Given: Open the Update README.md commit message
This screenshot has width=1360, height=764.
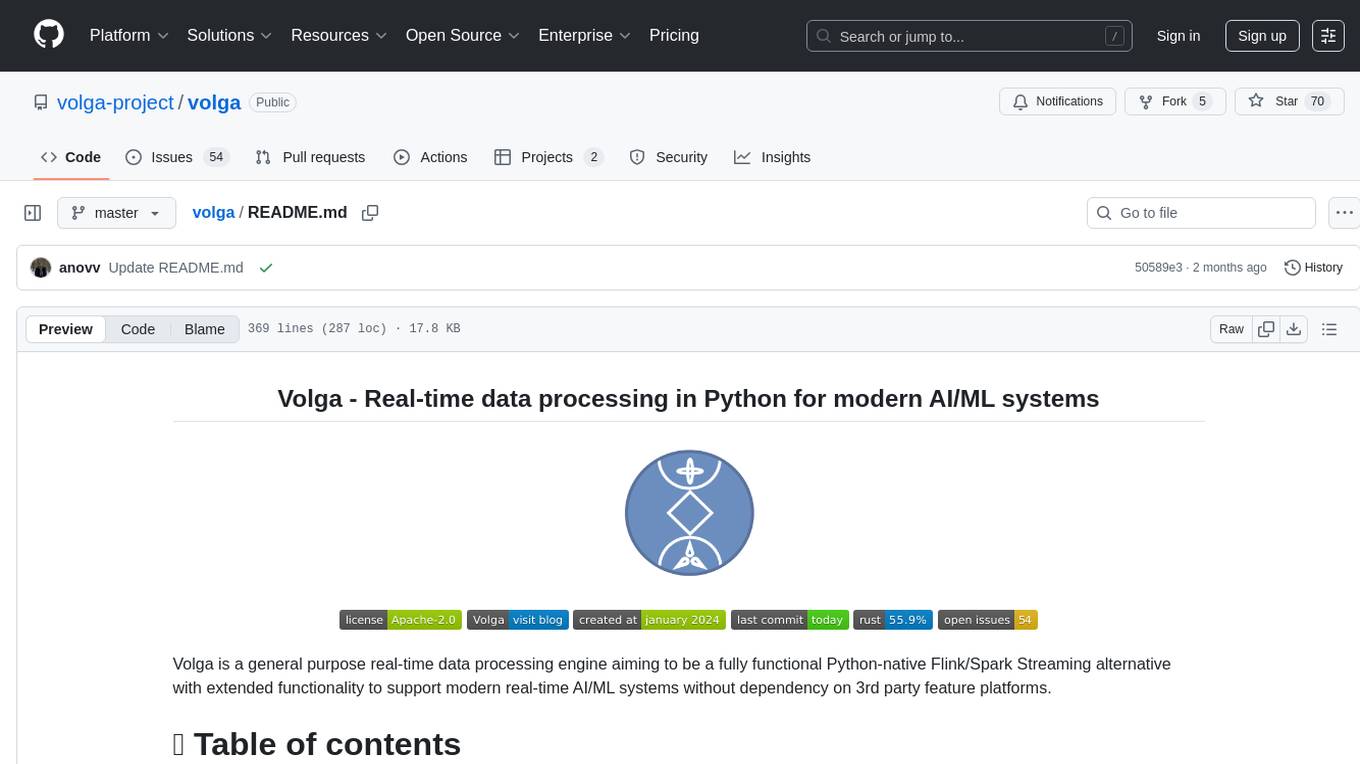Looking at the screenshot, I should pyautogui.click(x=176, y=267).
